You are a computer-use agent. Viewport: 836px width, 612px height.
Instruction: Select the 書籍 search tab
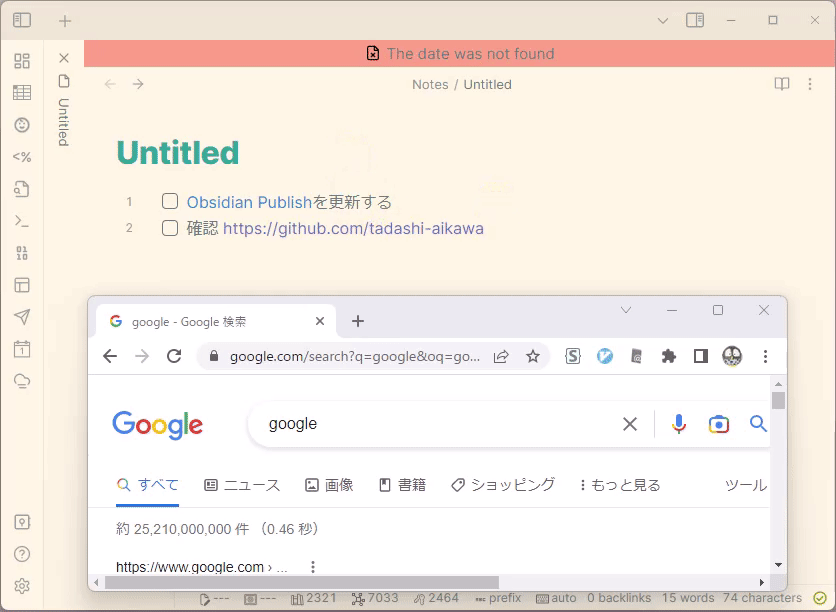pyautogui.click(x=403, y=485)
